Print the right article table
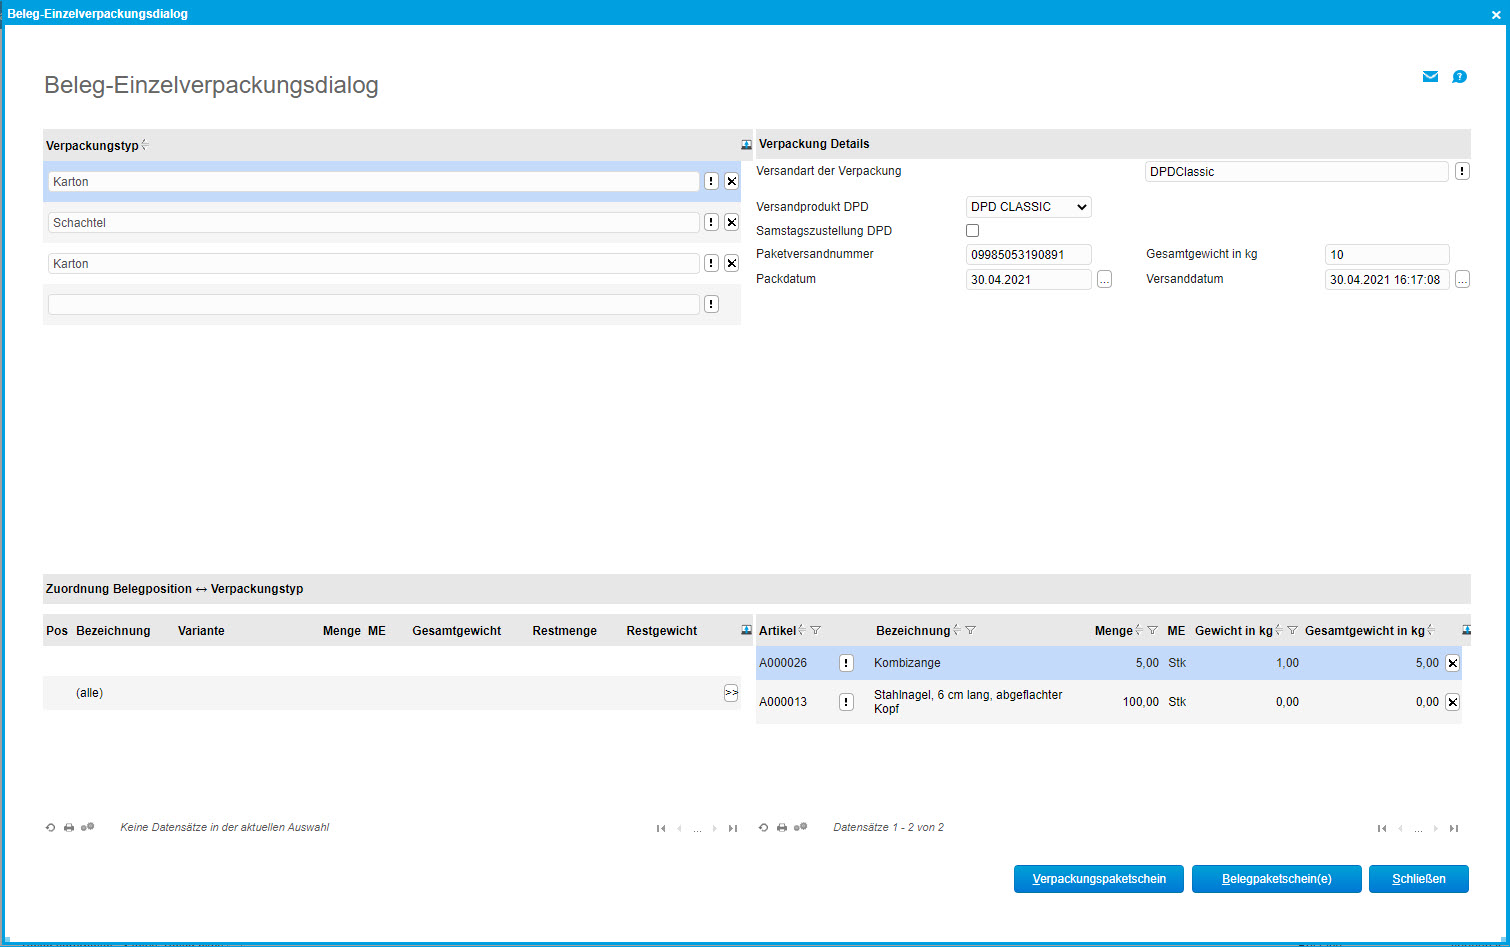The width and height of the screenshot is (1510, 947). (x=782, y=828)
